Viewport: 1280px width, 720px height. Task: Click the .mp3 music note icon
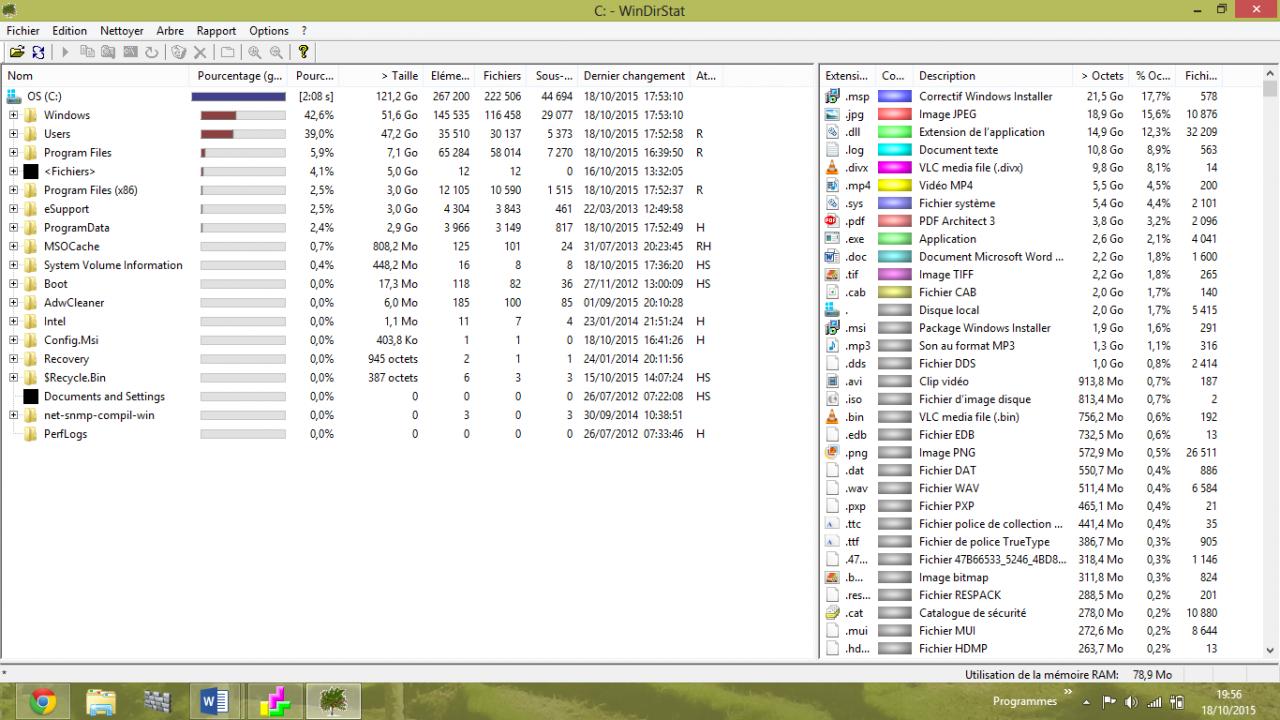(832, 346)
